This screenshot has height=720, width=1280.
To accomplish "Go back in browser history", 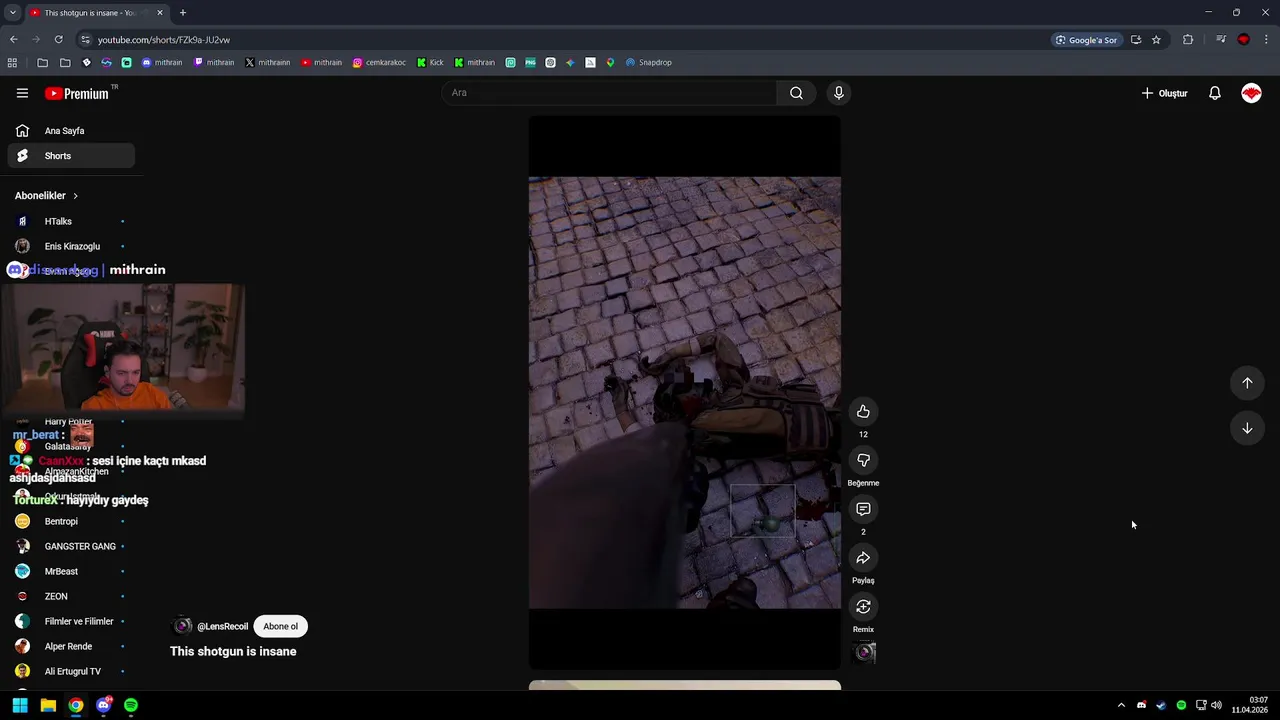I will click(13, 40).
